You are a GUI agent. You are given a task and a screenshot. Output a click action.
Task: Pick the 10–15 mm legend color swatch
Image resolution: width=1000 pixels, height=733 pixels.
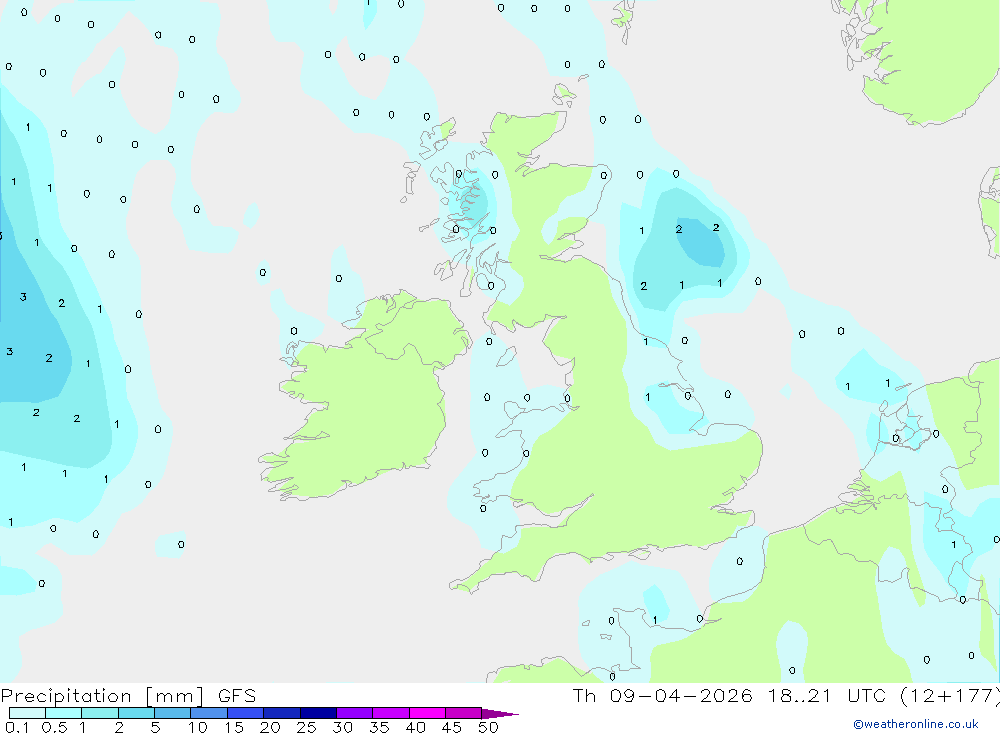pyautogui.click(x=209, y=713)
